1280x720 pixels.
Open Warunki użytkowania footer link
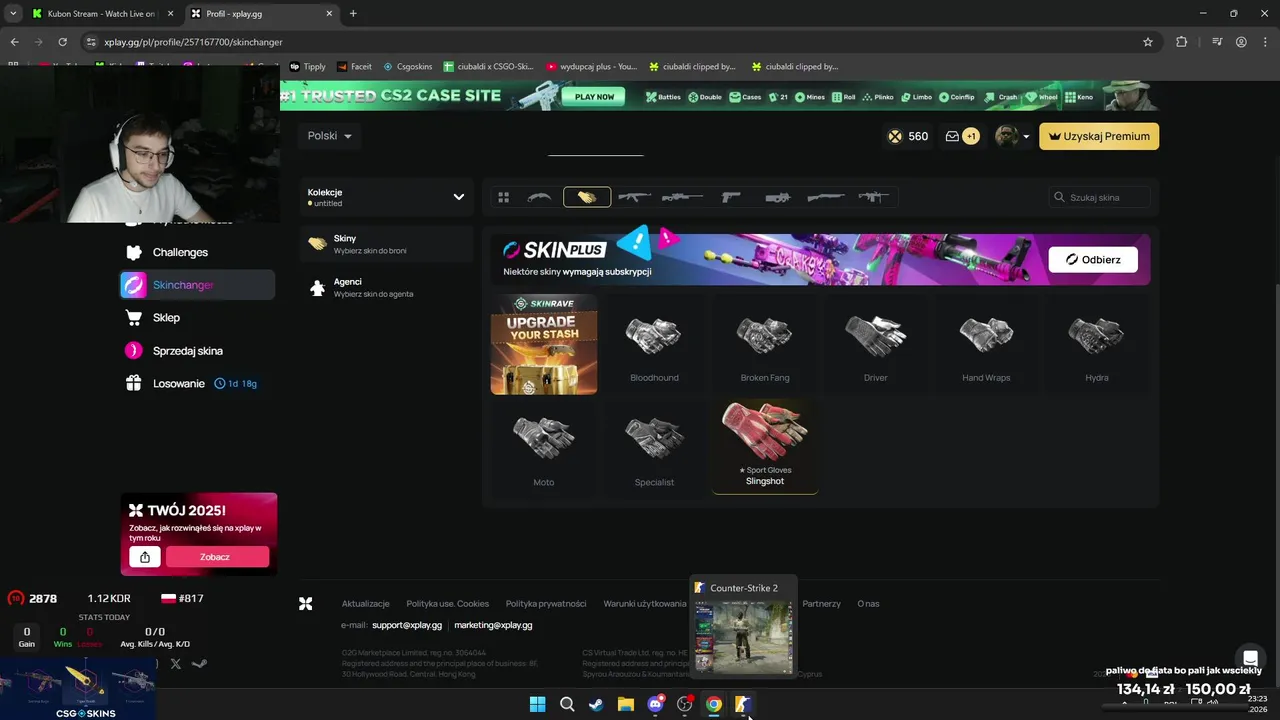coord(645,604)
